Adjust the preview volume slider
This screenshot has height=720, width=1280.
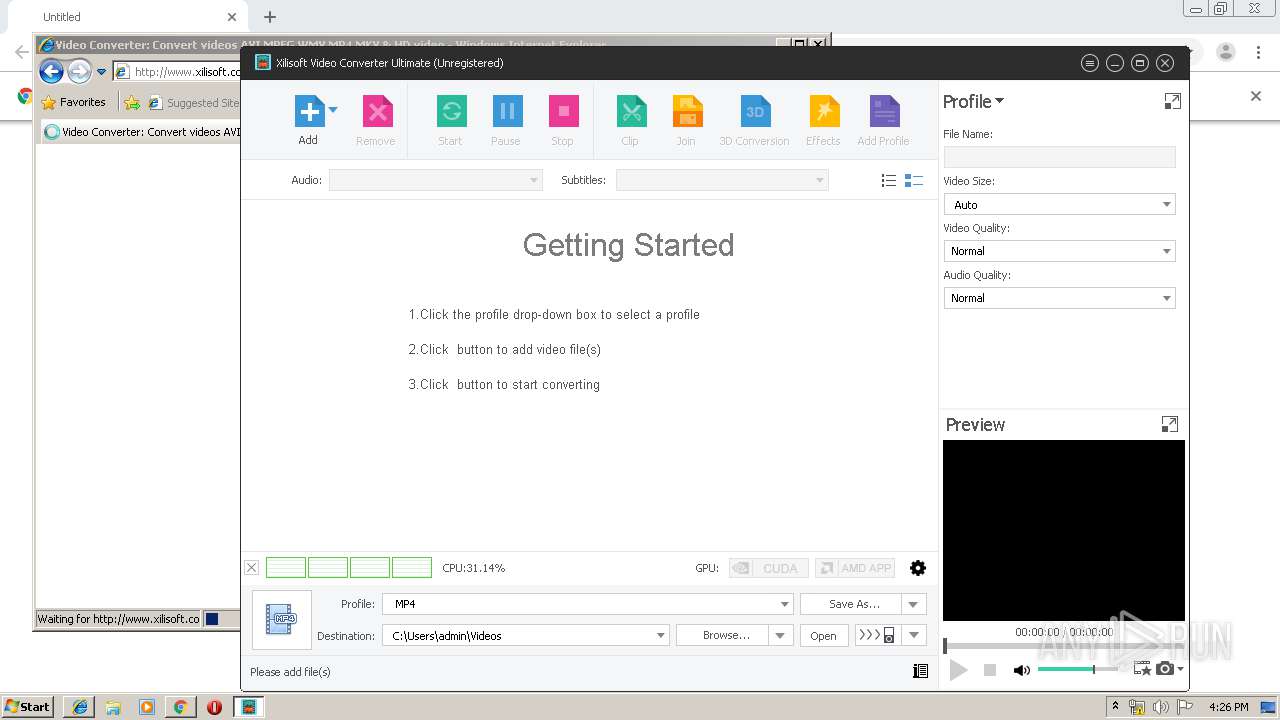click(1078, 669)
